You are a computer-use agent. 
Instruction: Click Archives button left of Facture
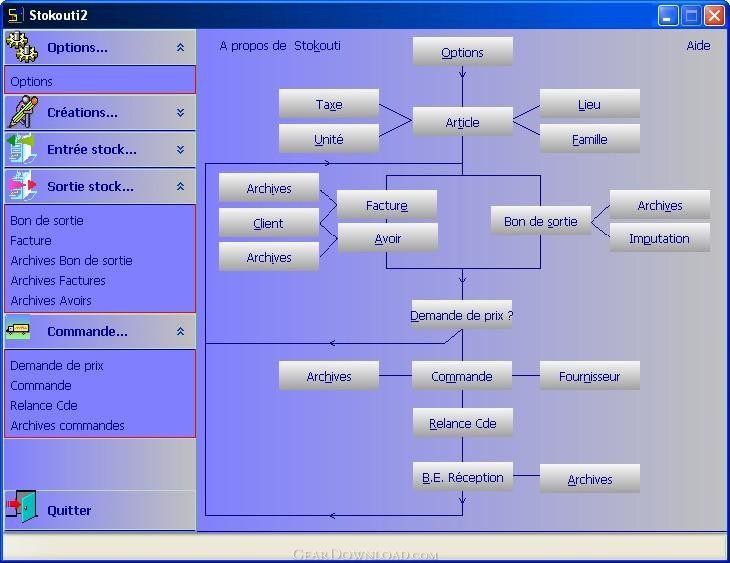pyautogui.click(x=269, y=188)
